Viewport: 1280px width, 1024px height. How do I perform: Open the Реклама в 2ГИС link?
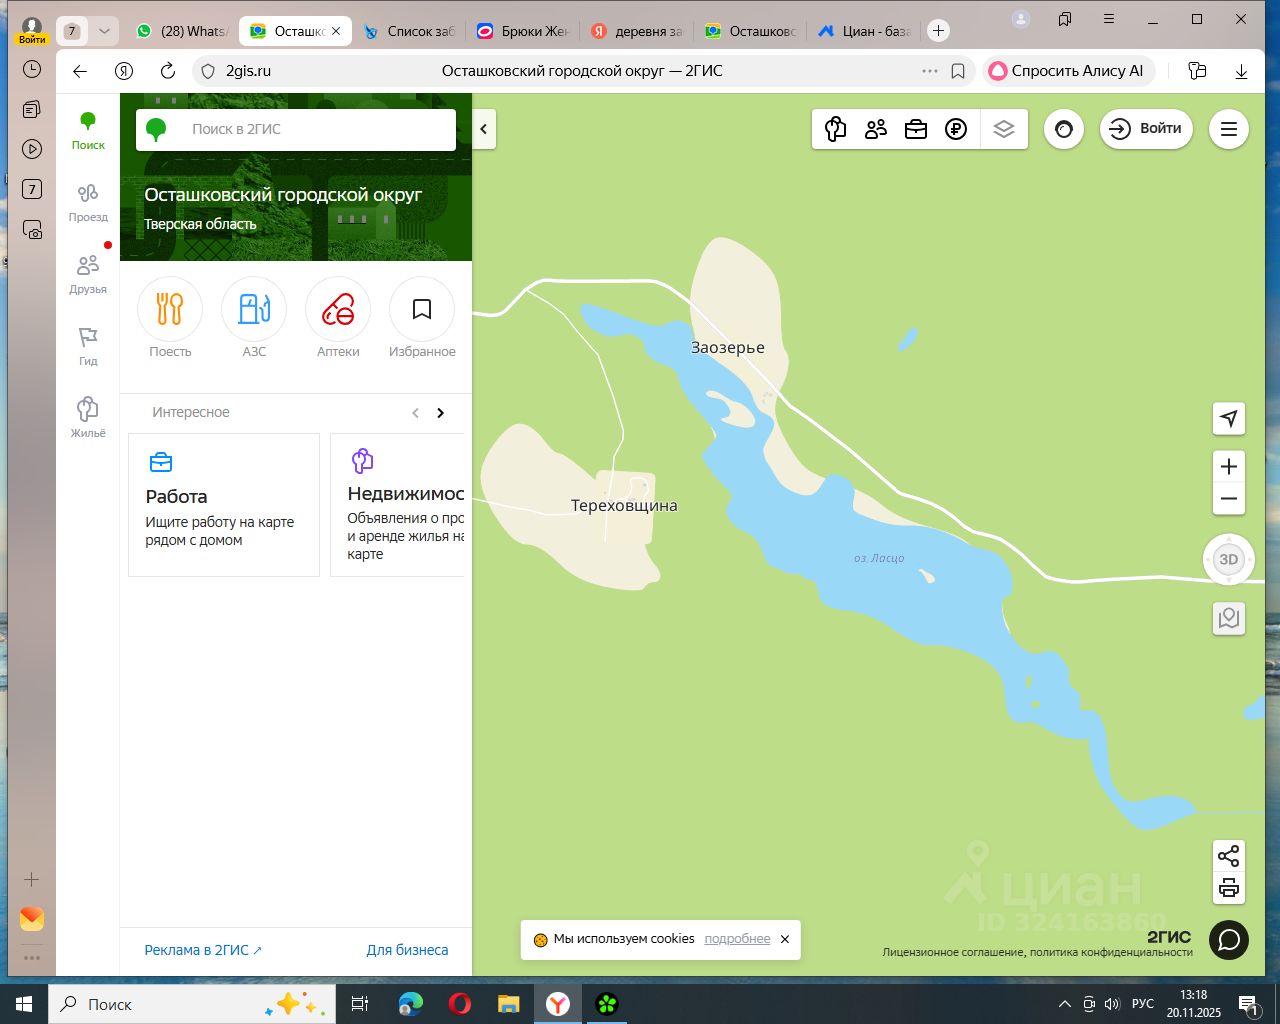pyautogui.click(x=203, y=950)
